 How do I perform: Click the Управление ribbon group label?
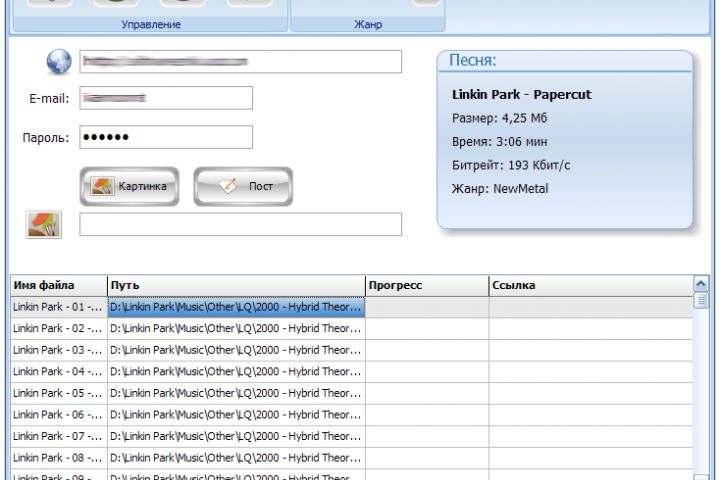[x=151, y=24]
